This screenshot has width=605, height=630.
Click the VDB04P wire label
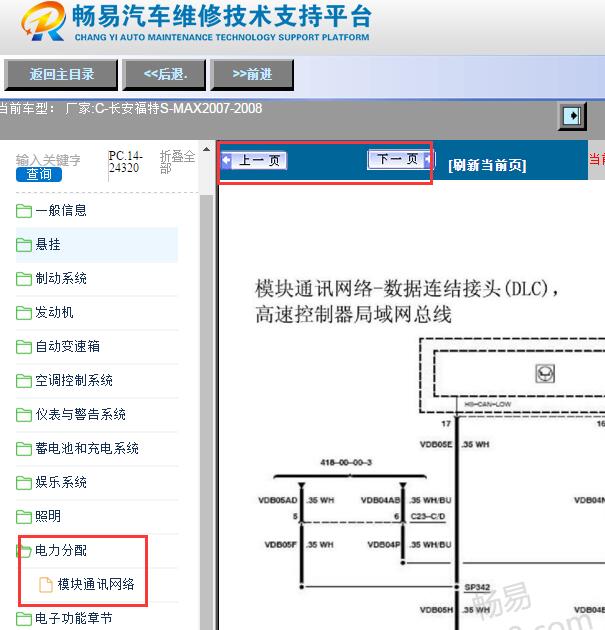point(384,545)
